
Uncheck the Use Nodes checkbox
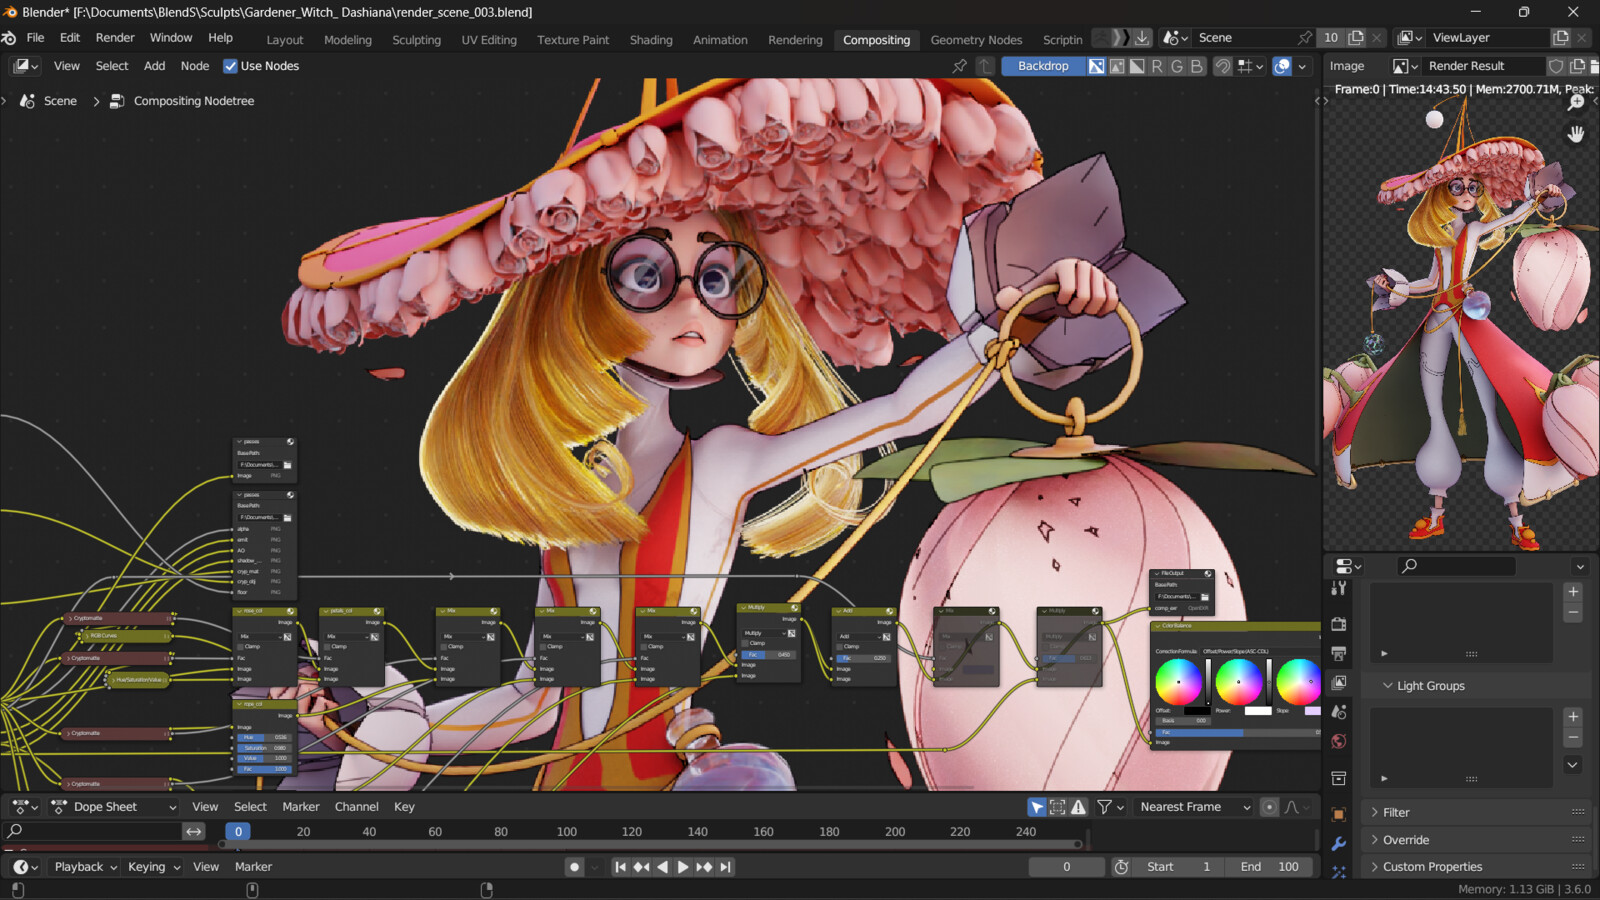(x=231, y=66)
